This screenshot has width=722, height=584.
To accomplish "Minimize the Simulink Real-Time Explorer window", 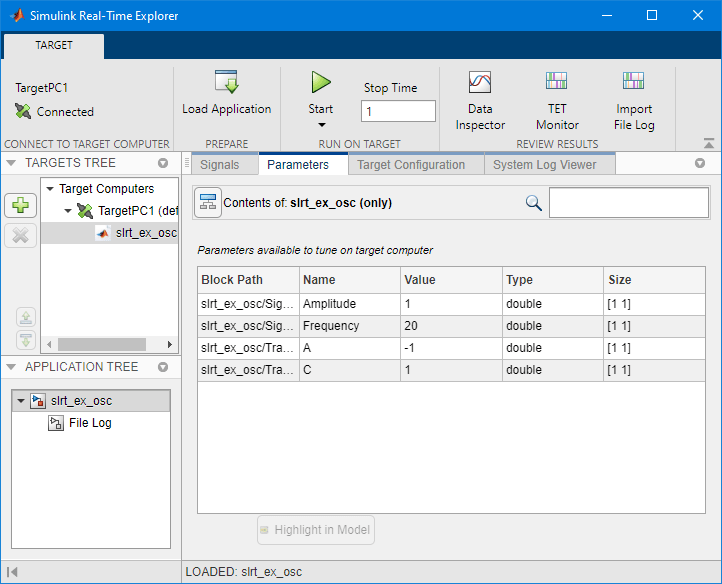I will [x=607, y=15].
